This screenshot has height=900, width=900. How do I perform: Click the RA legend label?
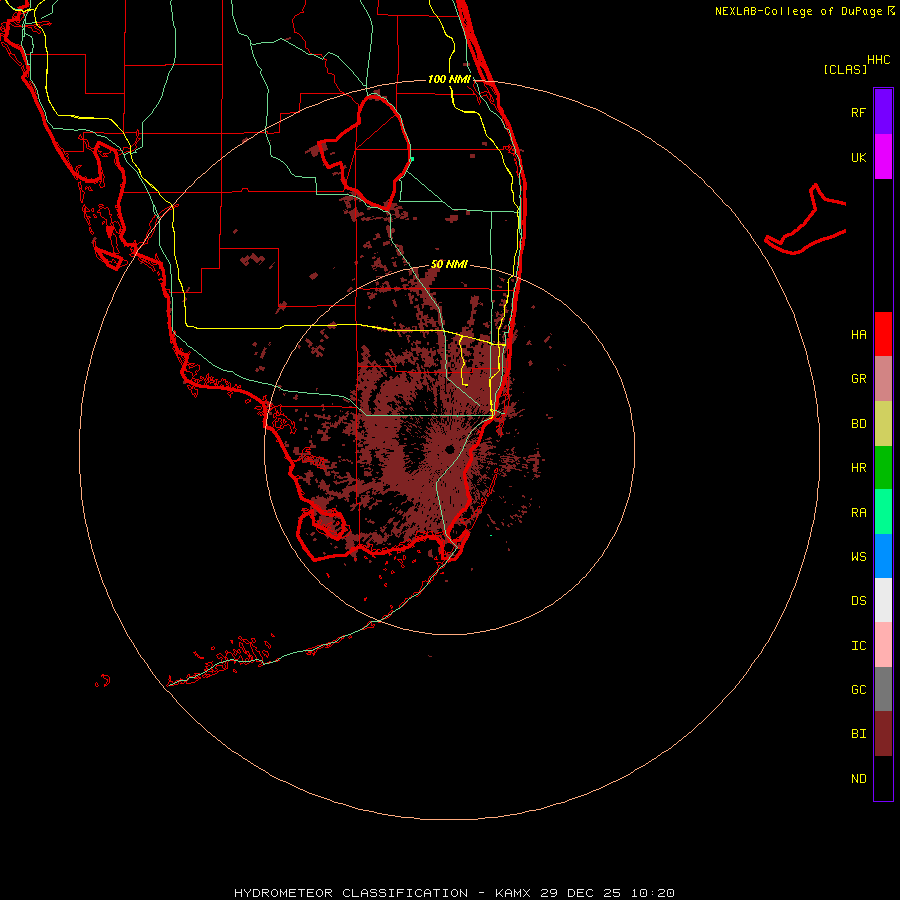coord(858,512)
